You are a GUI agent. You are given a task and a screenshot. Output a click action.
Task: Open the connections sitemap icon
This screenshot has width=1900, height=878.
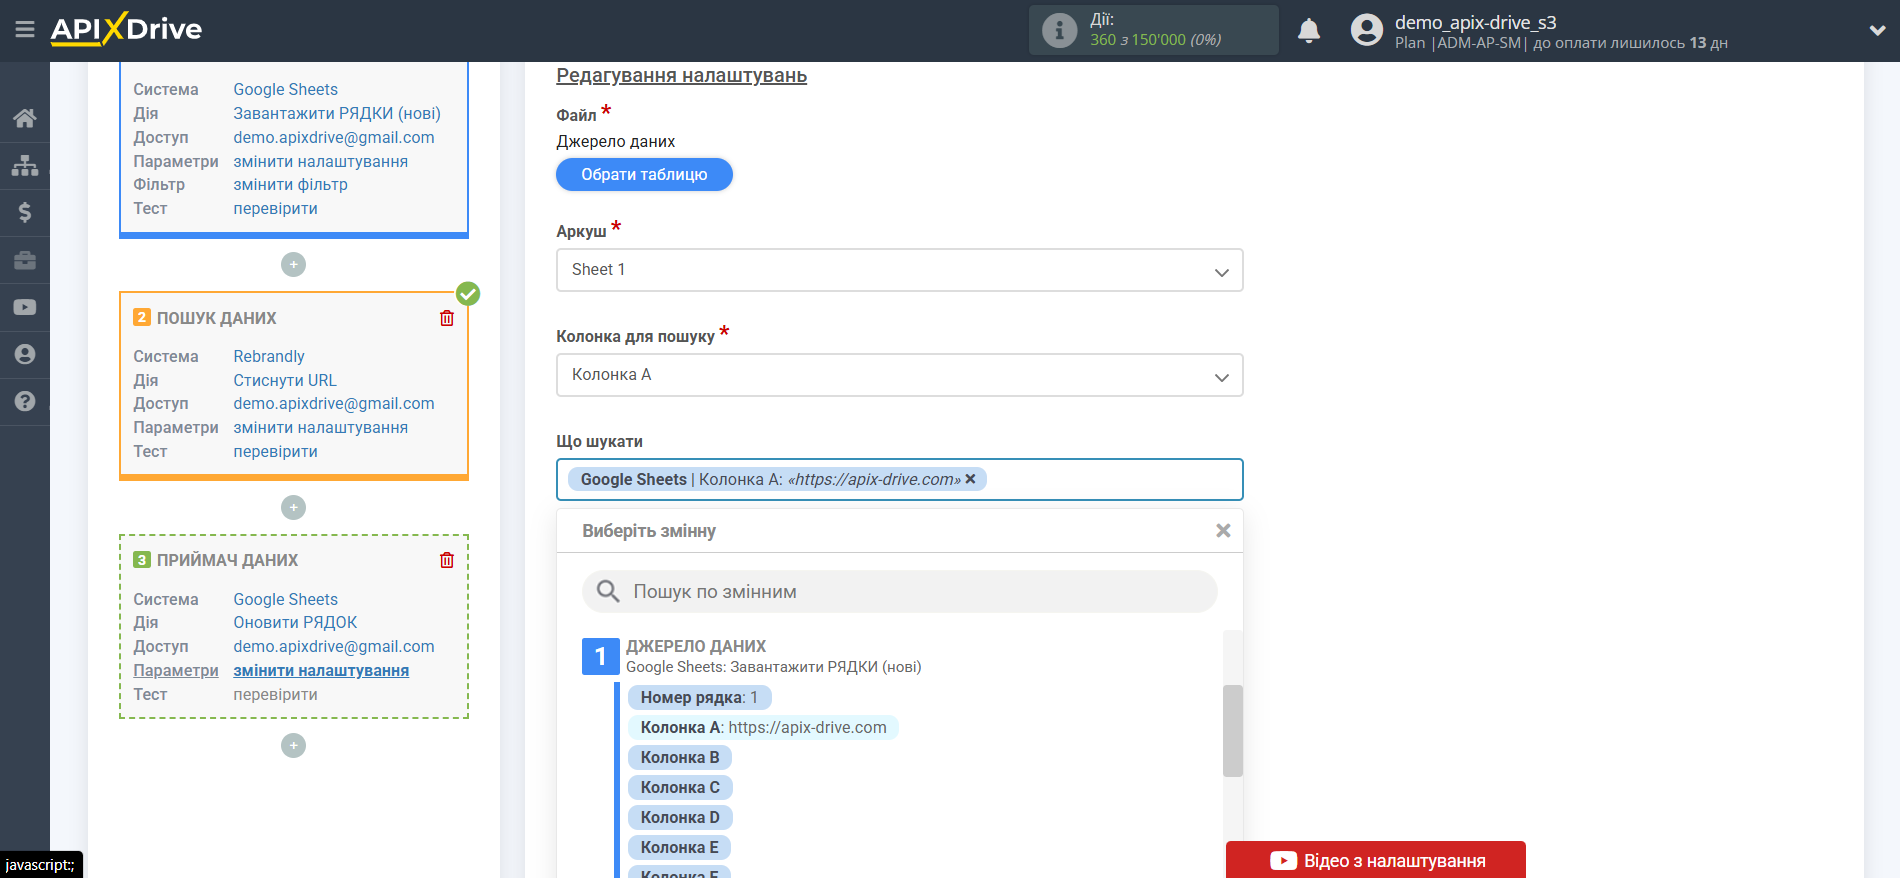coord(25,165)
